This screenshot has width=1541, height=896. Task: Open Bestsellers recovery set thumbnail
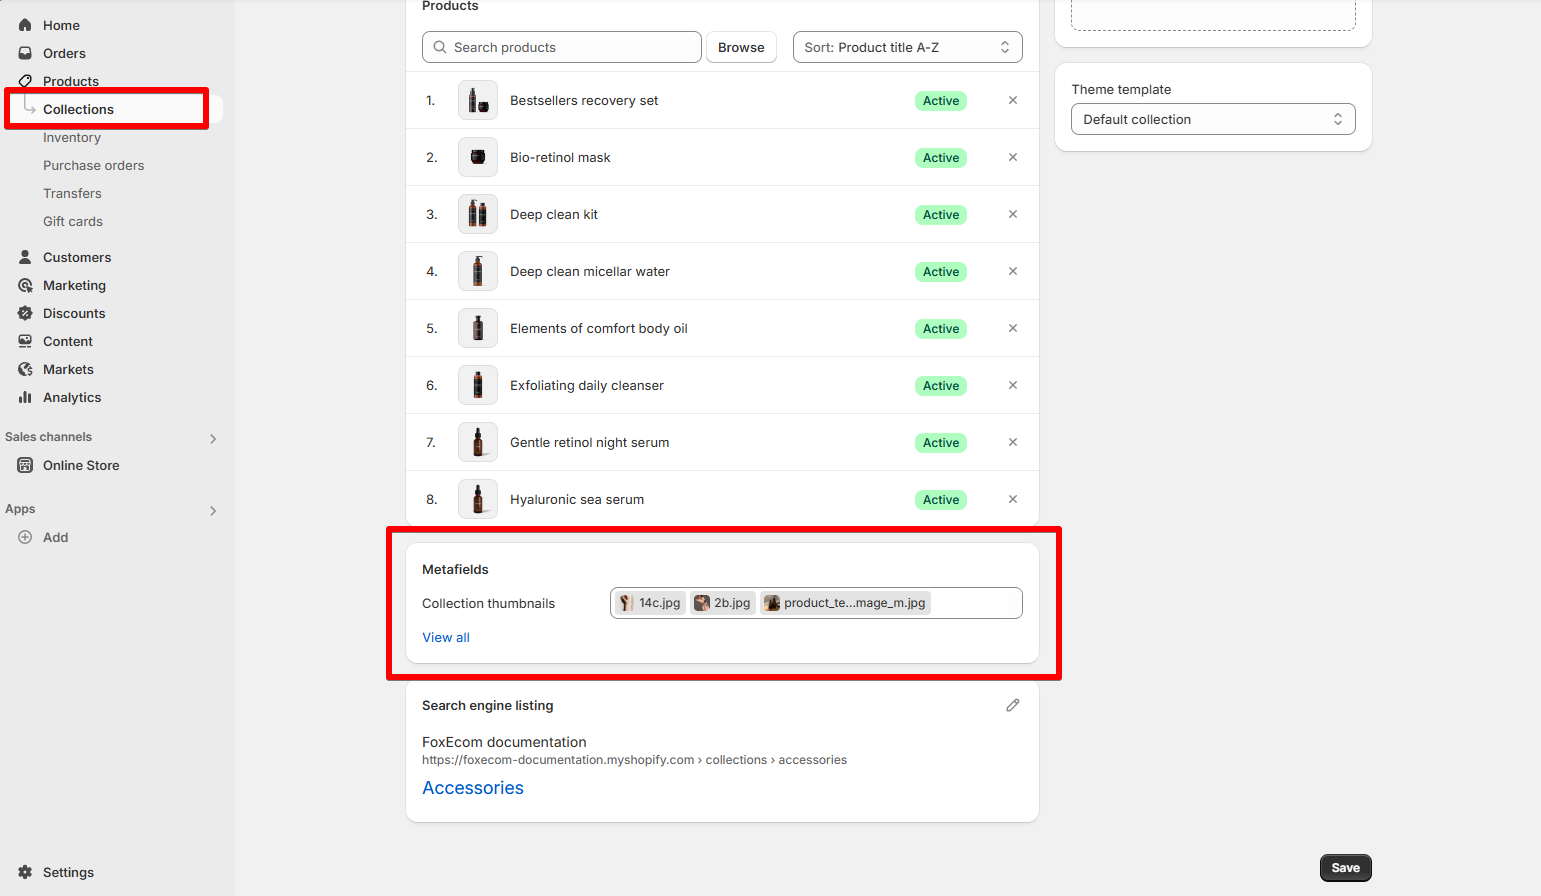coord(478,100)
